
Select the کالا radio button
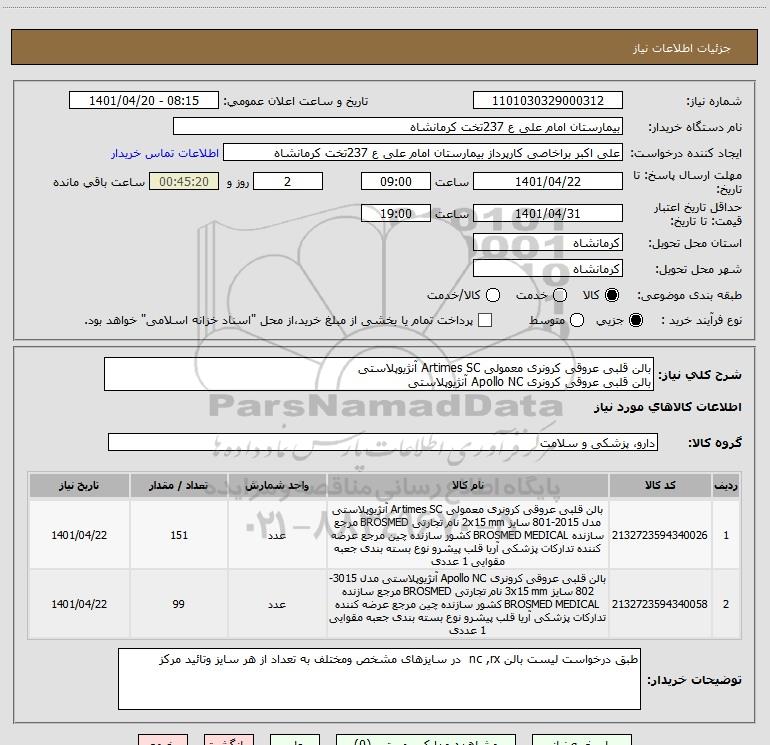[x=612, y=295]
